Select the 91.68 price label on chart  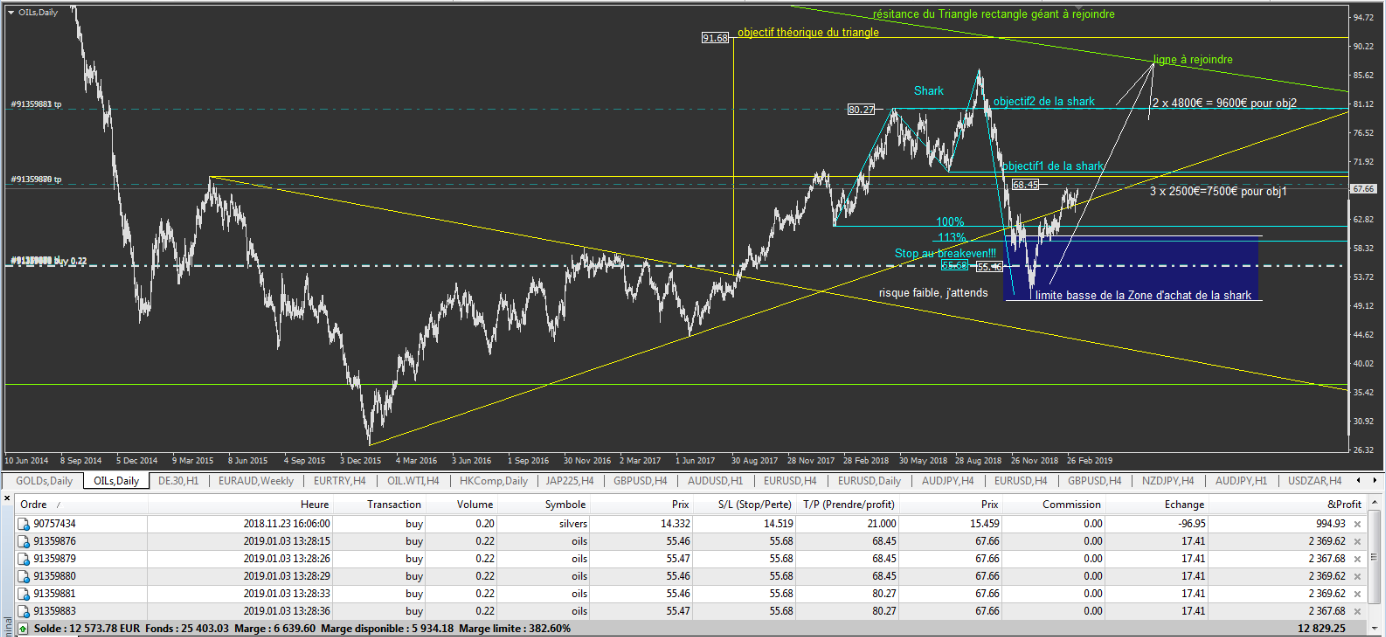715,38
